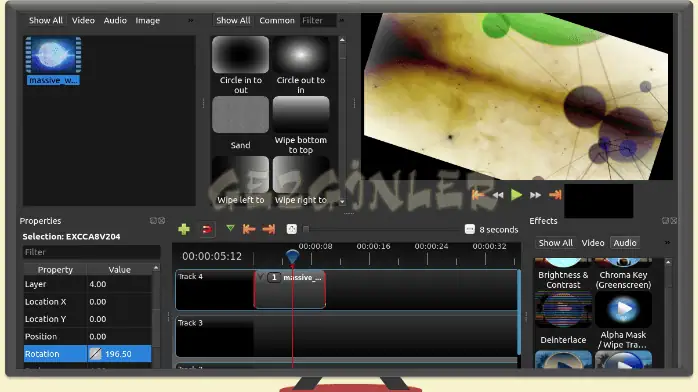Expand project files toolbar overflow arrow

point(191,20)
